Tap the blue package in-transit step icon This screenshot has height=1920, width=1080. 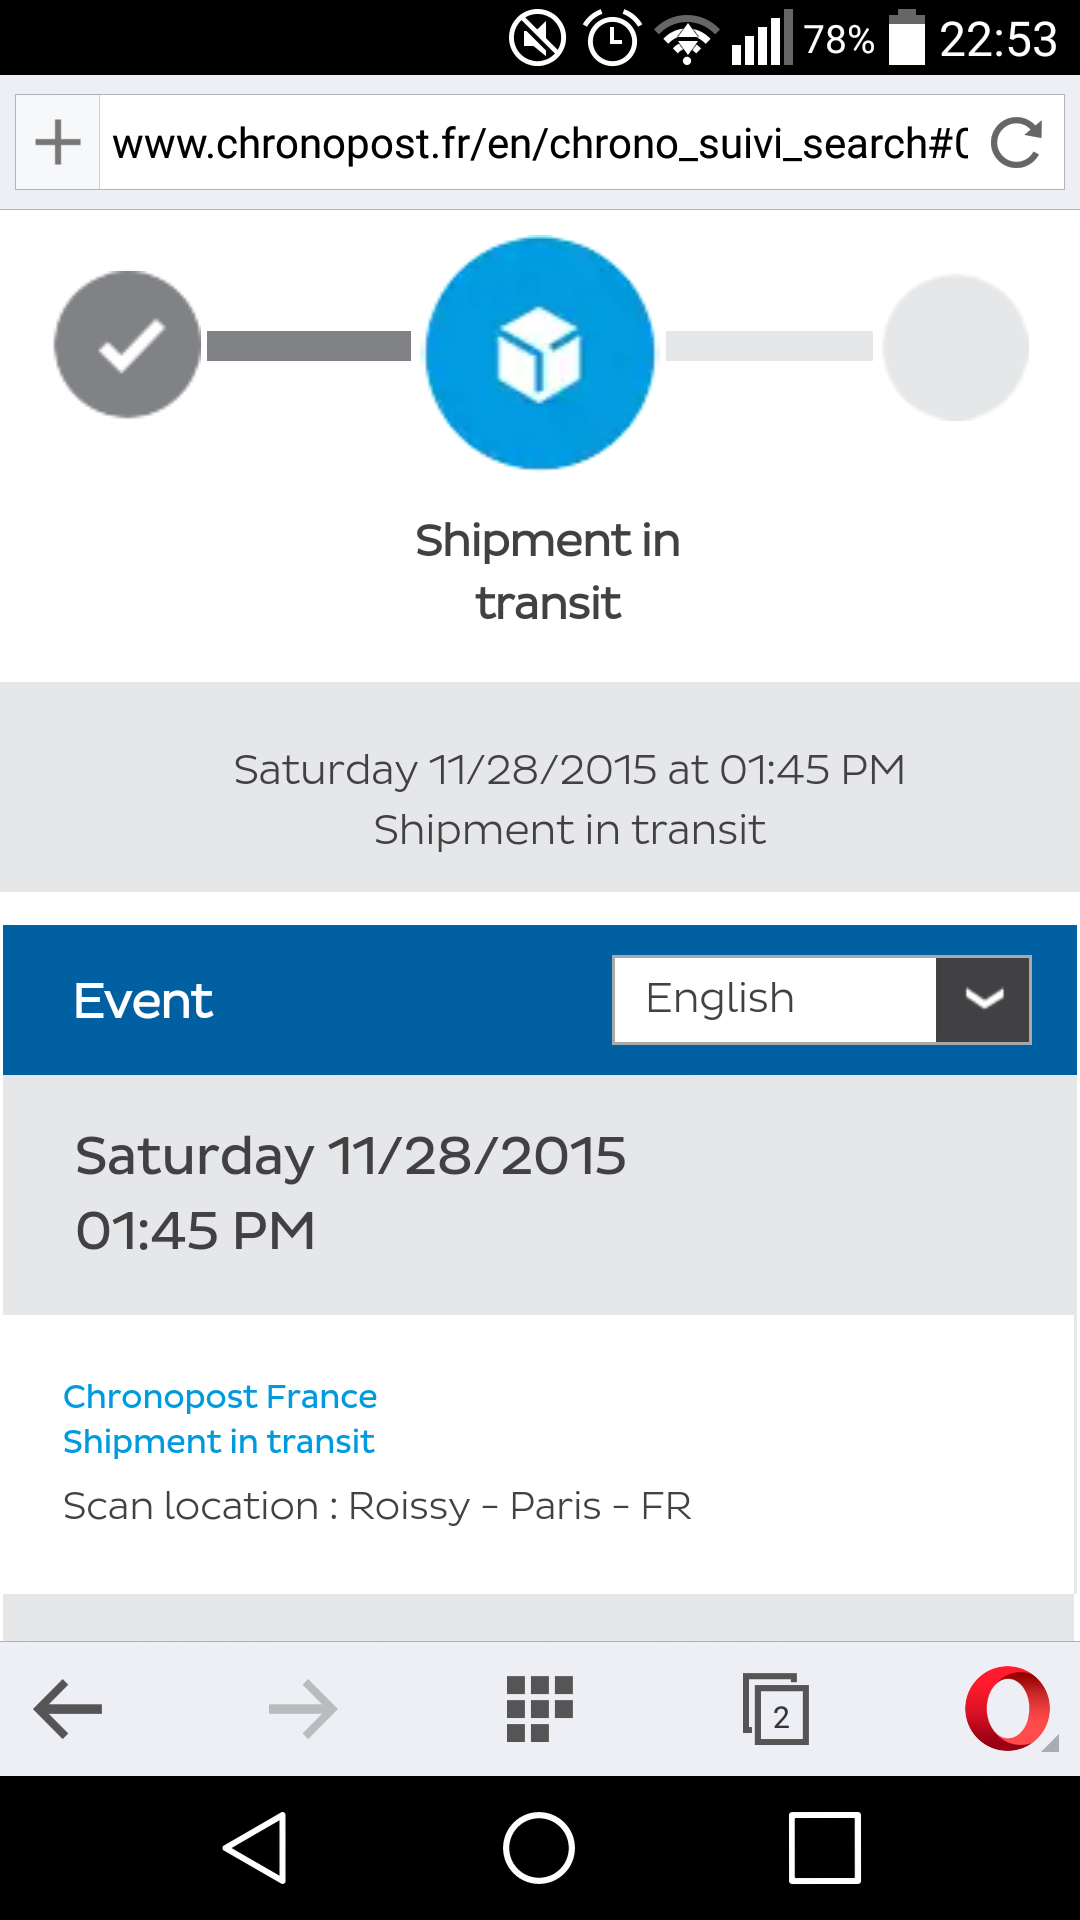tap(540, 353)
